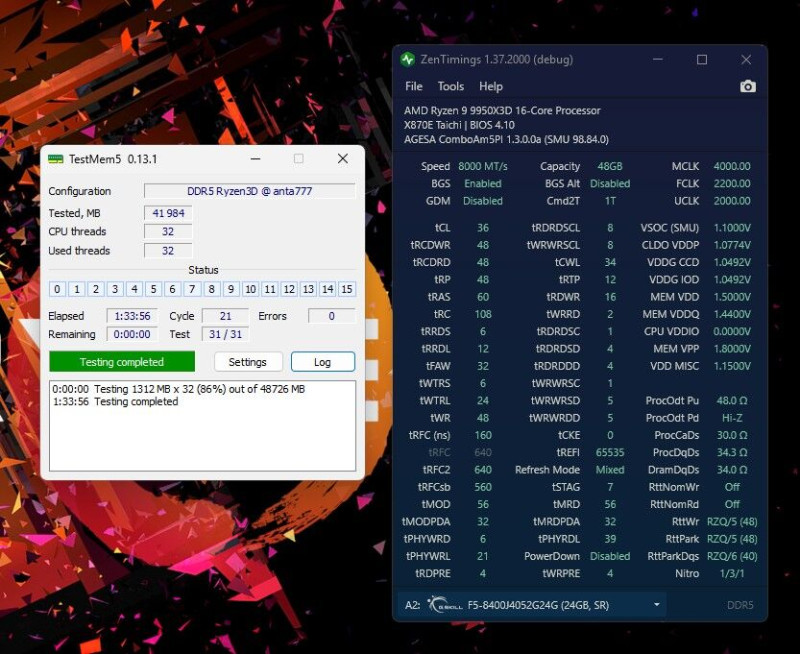Click the Speed value 8000 MT/s
Viewport: 800px width, 654px height.
tap(483, 166)
